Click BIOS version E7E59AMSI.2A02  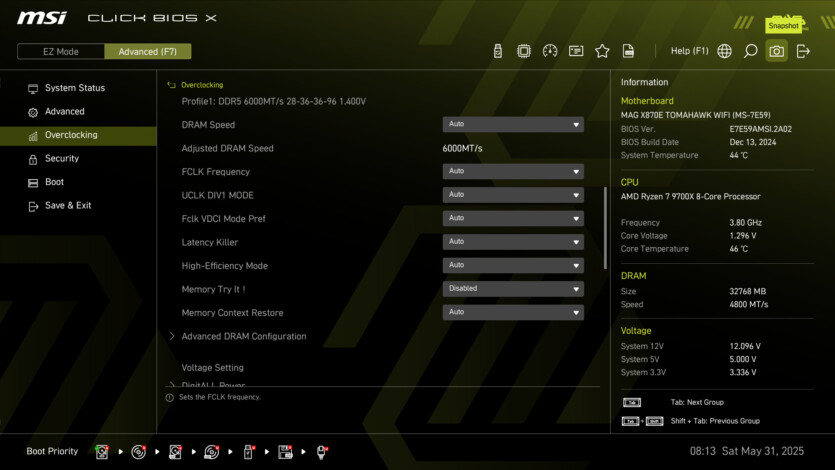point(760,129)
